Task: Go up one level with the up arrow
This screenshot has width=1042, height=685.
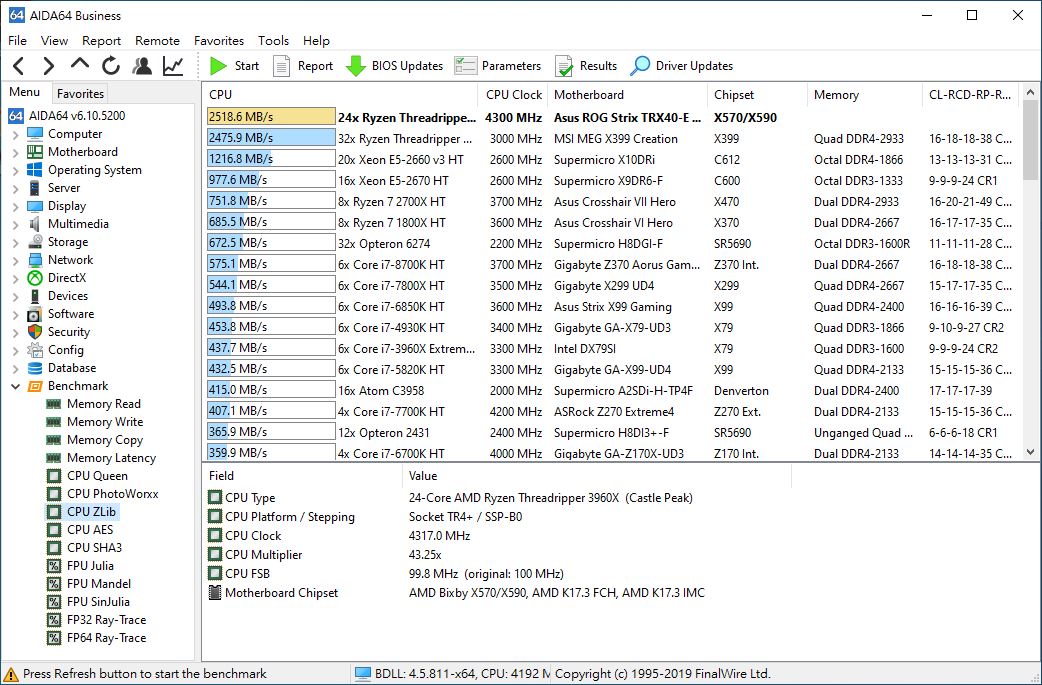Action: pos(80,64)
